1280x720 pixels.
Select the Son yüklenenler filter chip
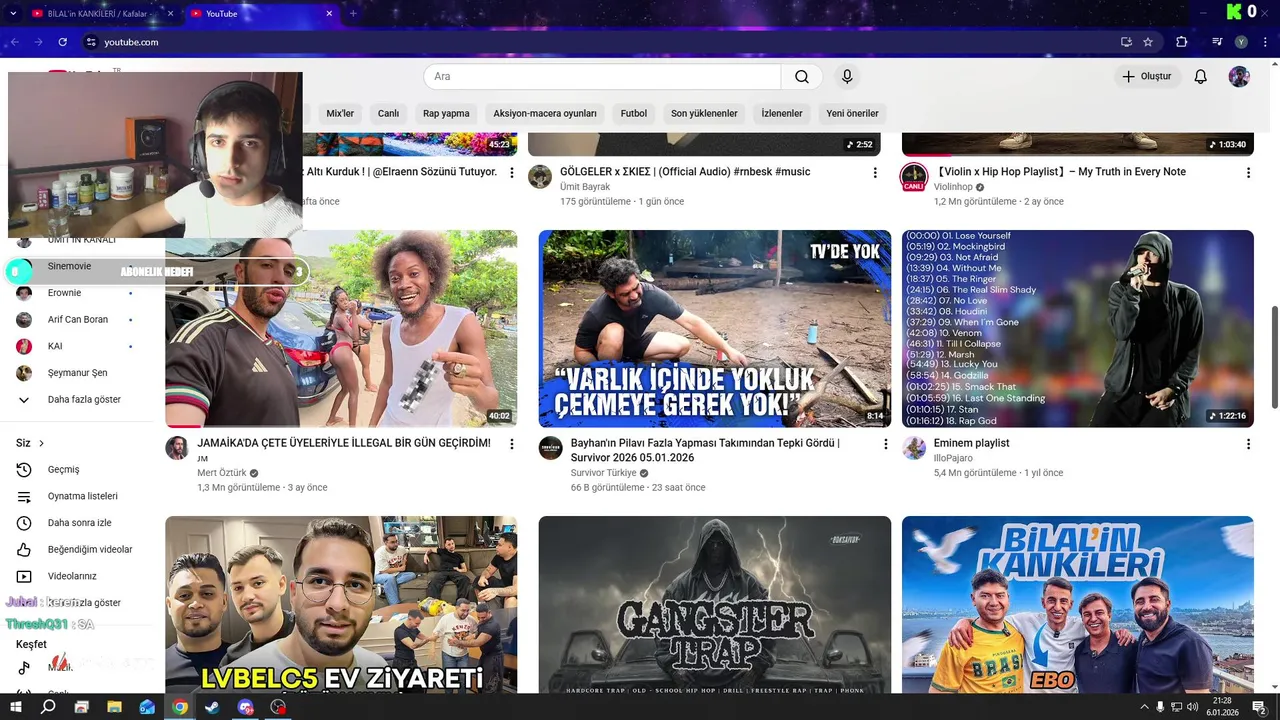[704, 114]
